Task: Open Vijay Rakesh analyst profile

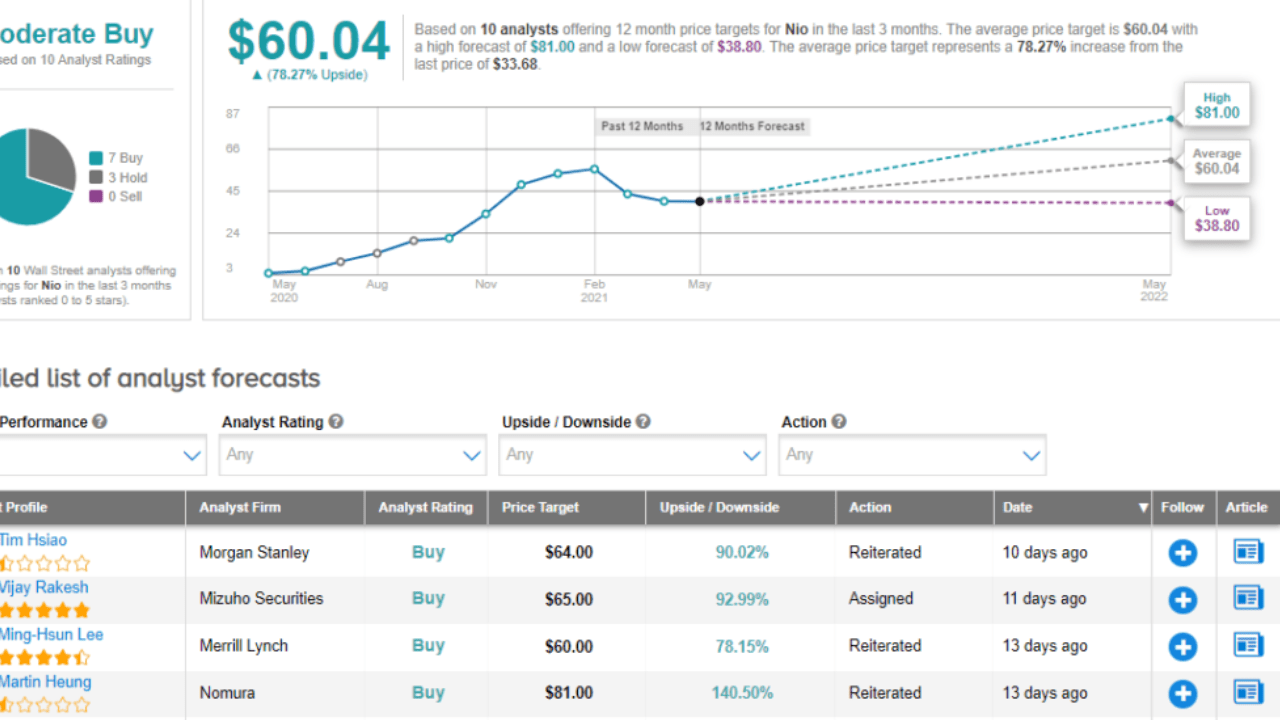Action: tap(44, 587)
